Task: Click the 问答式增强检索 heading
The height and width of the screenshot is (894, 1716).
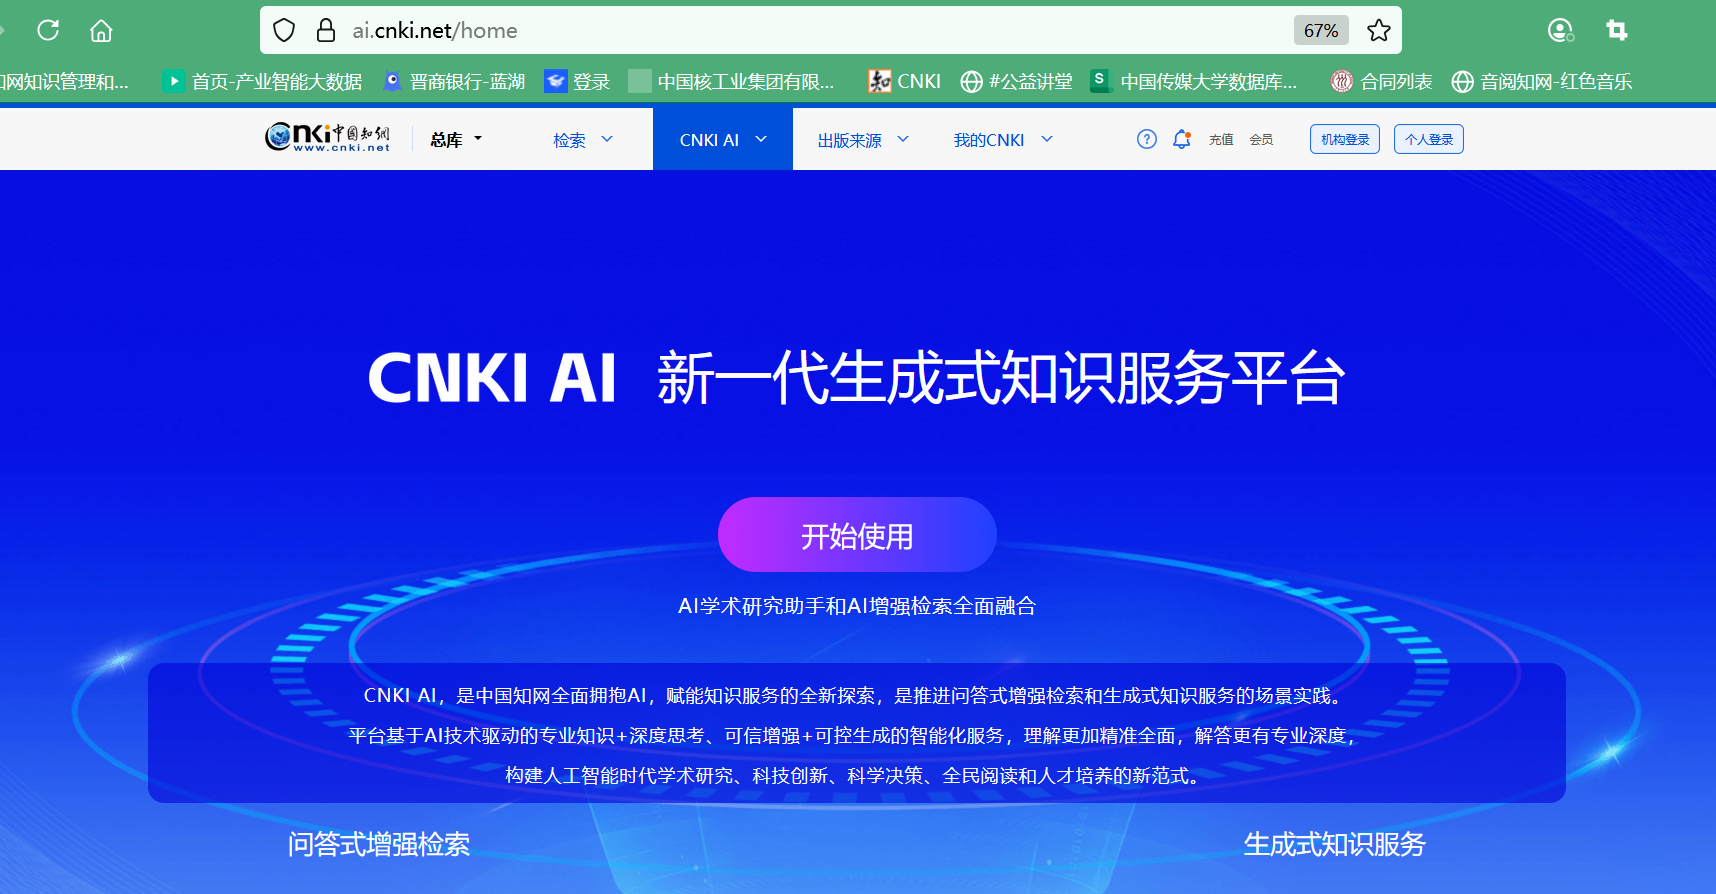Action: click(x=379, y=844)
